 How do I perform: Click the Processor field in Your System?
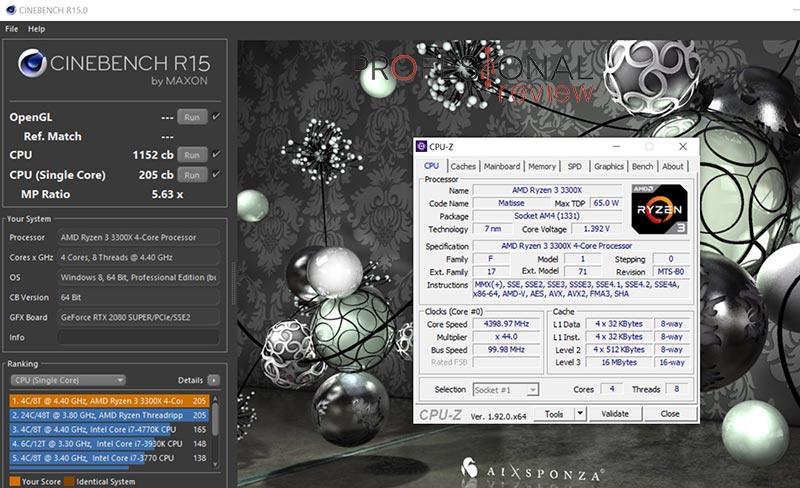tap(138, 237)
